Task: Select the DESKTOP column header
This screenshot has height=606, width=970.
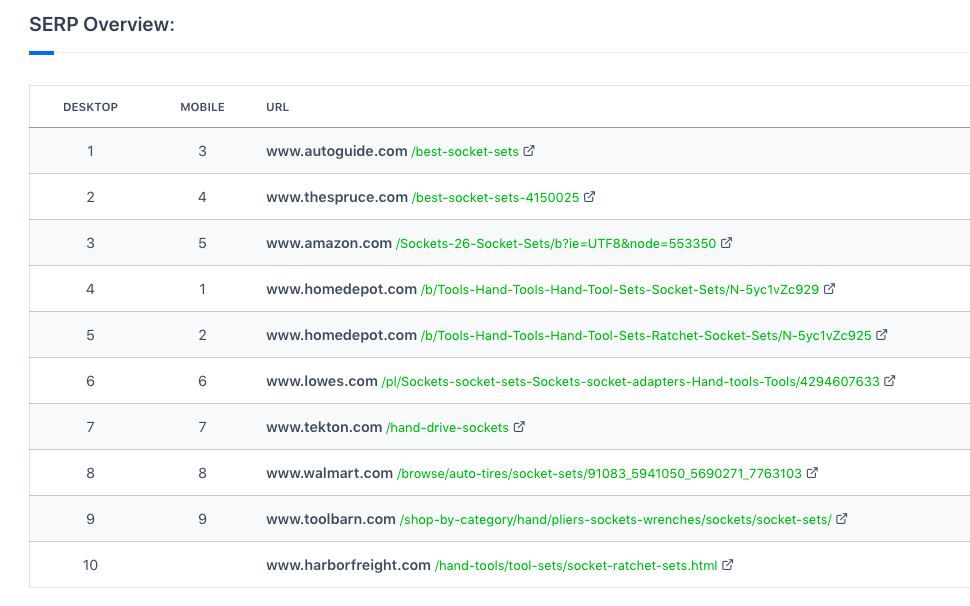Action: click(90, 107)
